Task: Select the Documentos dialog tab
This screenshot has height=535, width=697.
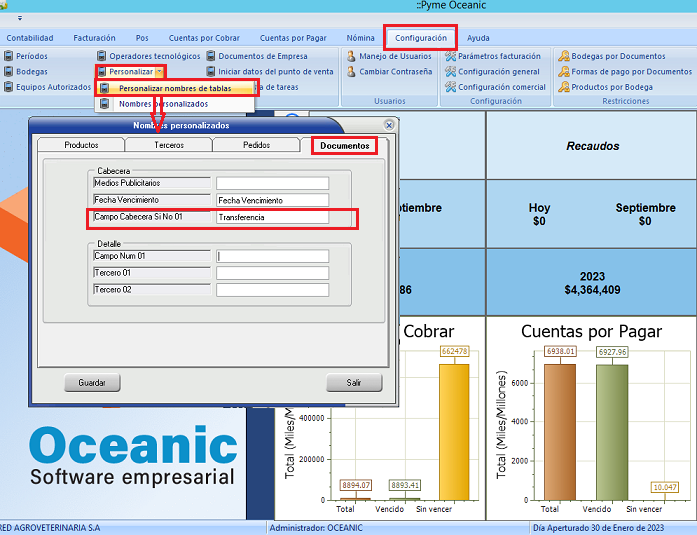Action: pyautogui.click(x=344, y=146)
